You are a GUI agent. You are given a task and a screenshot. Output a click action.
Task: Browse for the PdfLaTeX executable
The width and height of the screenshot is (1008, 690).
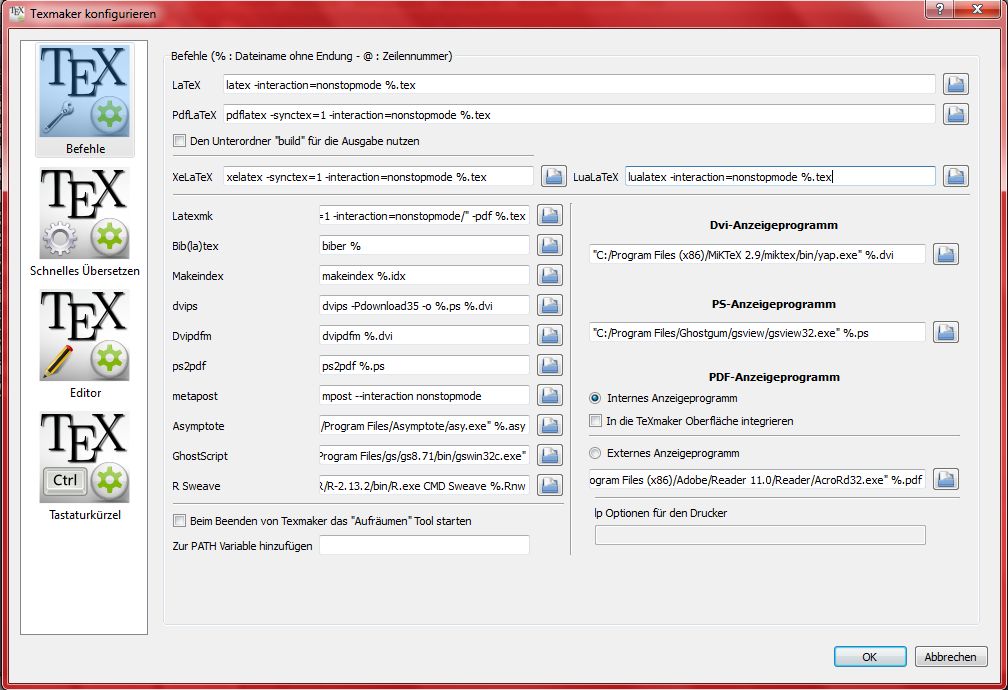(956, 114)
